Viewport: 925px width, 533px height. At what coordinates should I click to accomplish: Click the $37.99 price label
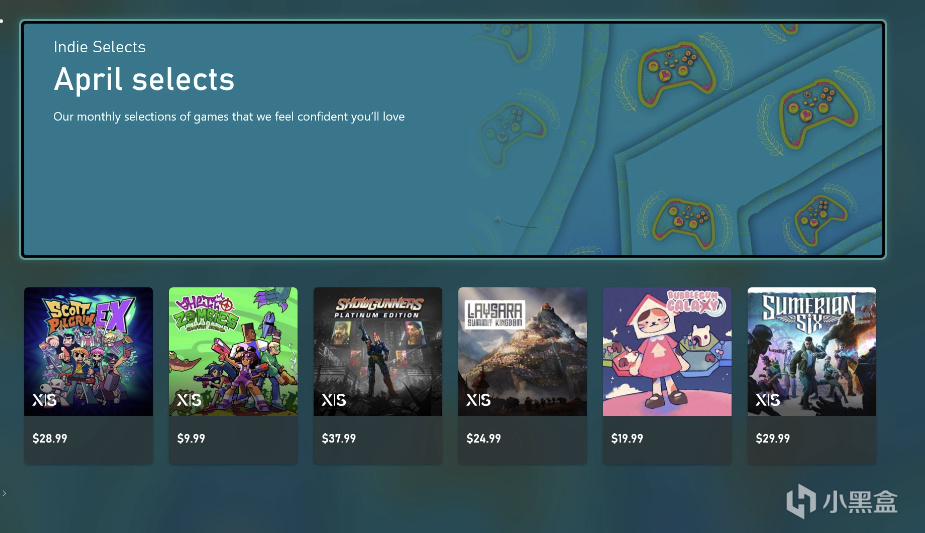tap(339, 439)
